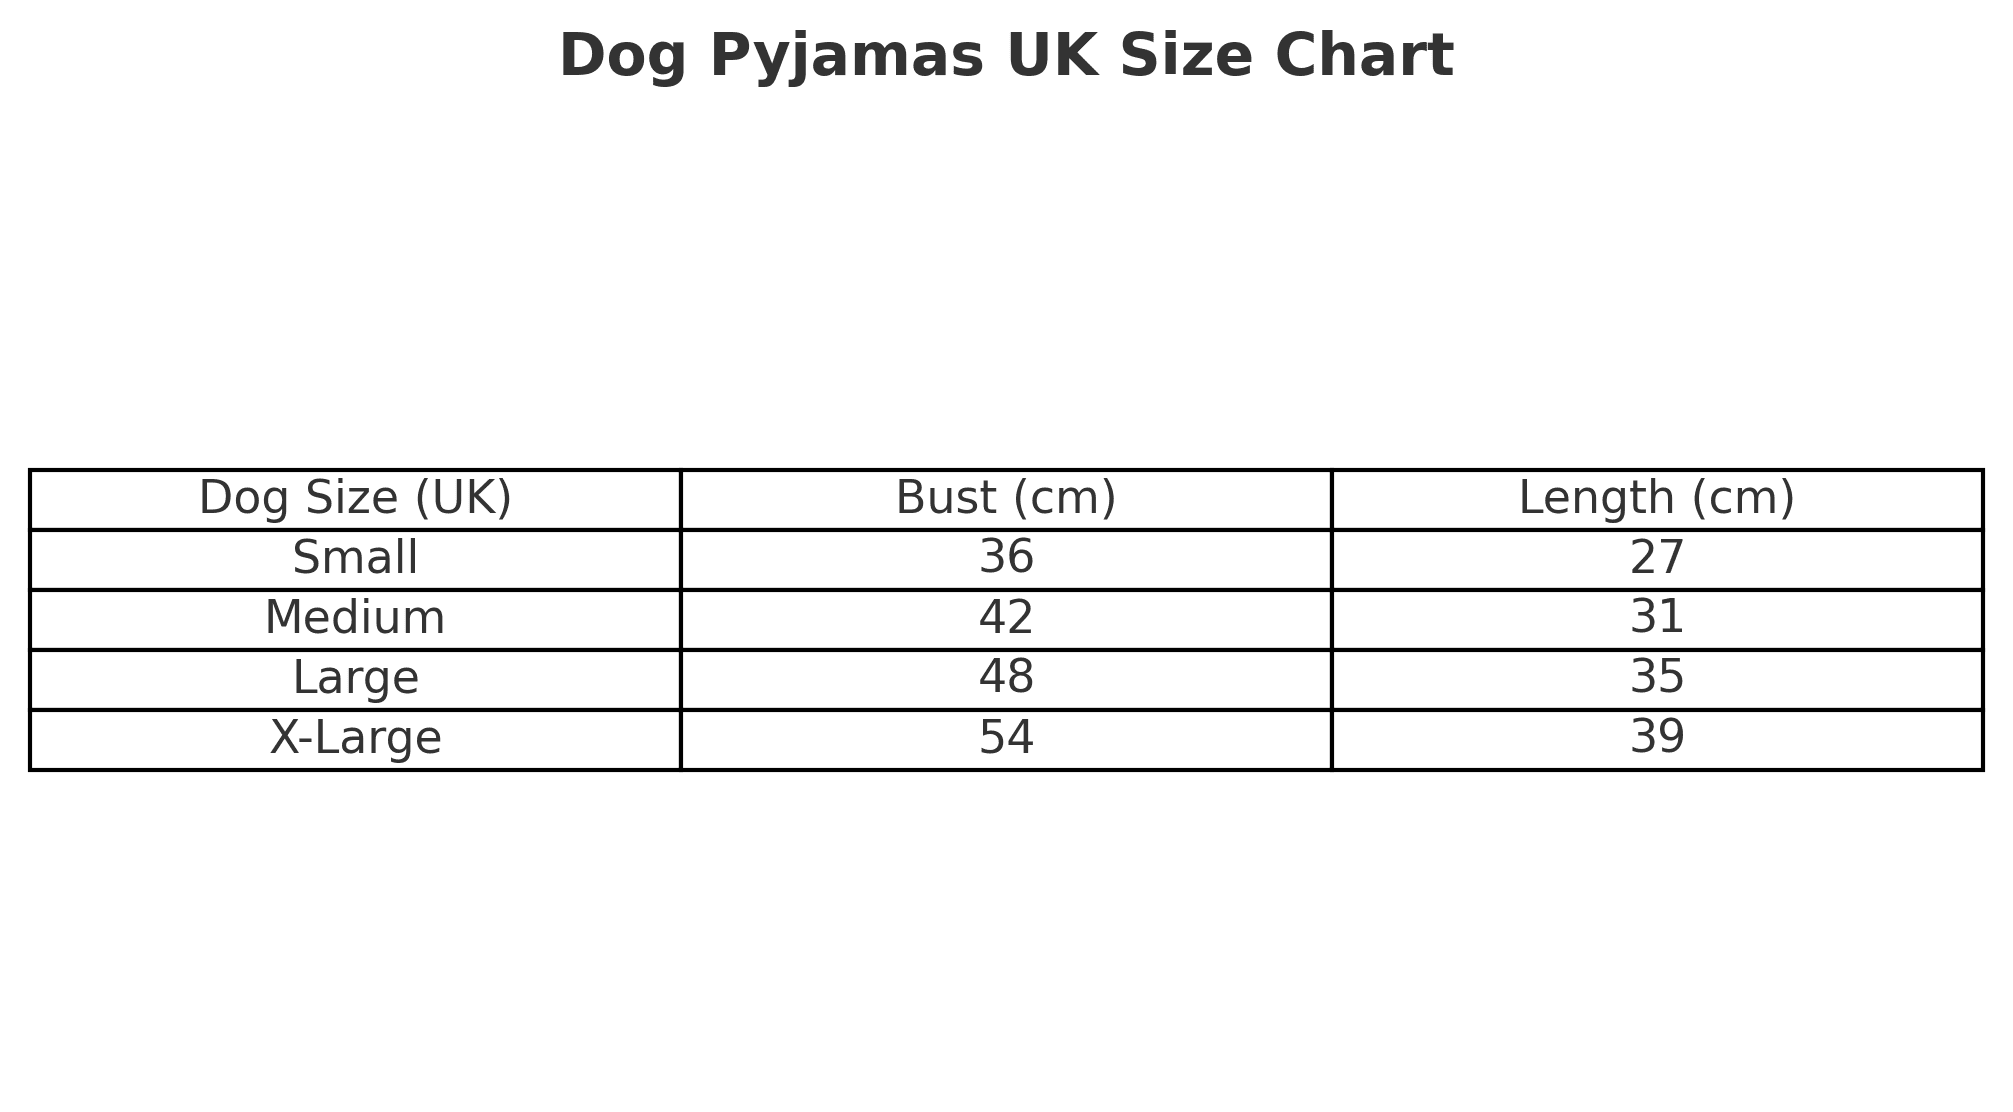Viewport: 2013px width, 1112px height.
Task: Click the "X-Large" size cell
Action: point(355,739)
